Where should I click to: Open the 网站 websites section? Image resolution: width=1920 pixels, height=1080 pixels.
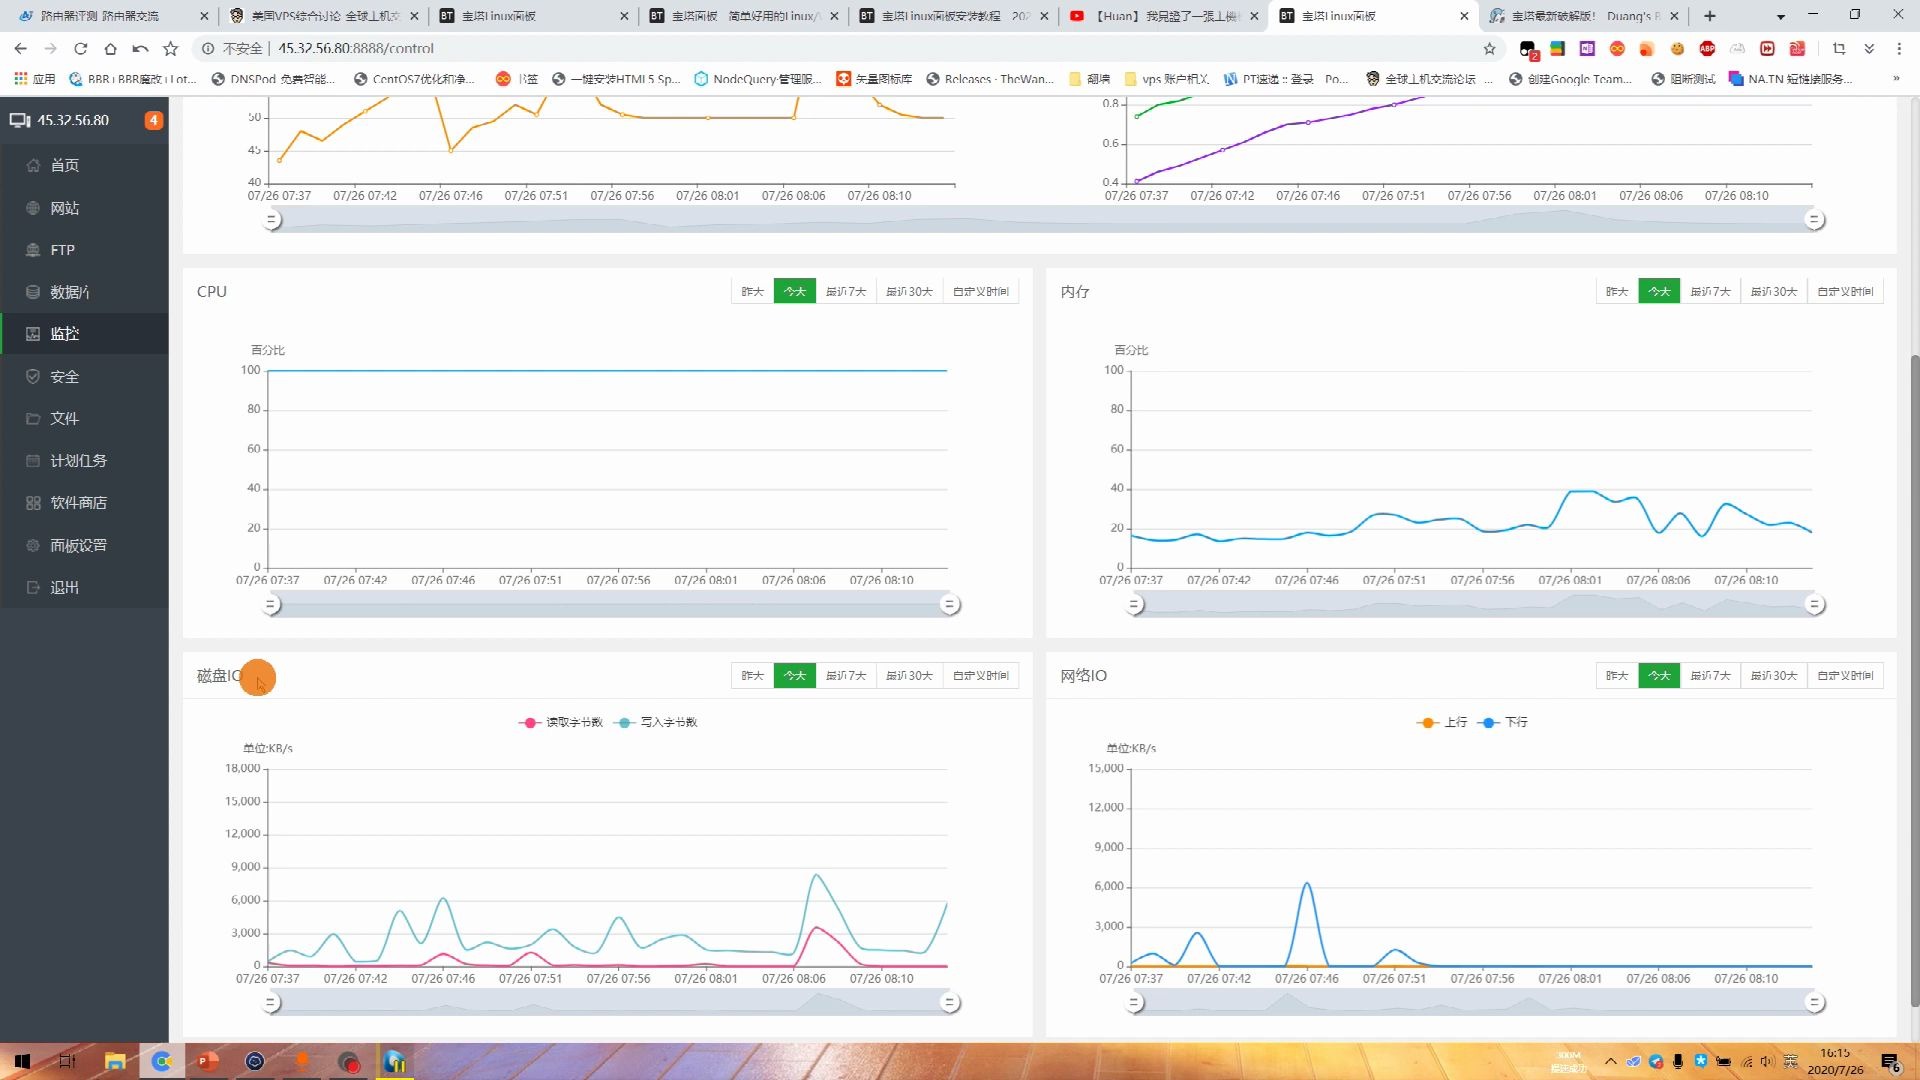pos(65,208)
